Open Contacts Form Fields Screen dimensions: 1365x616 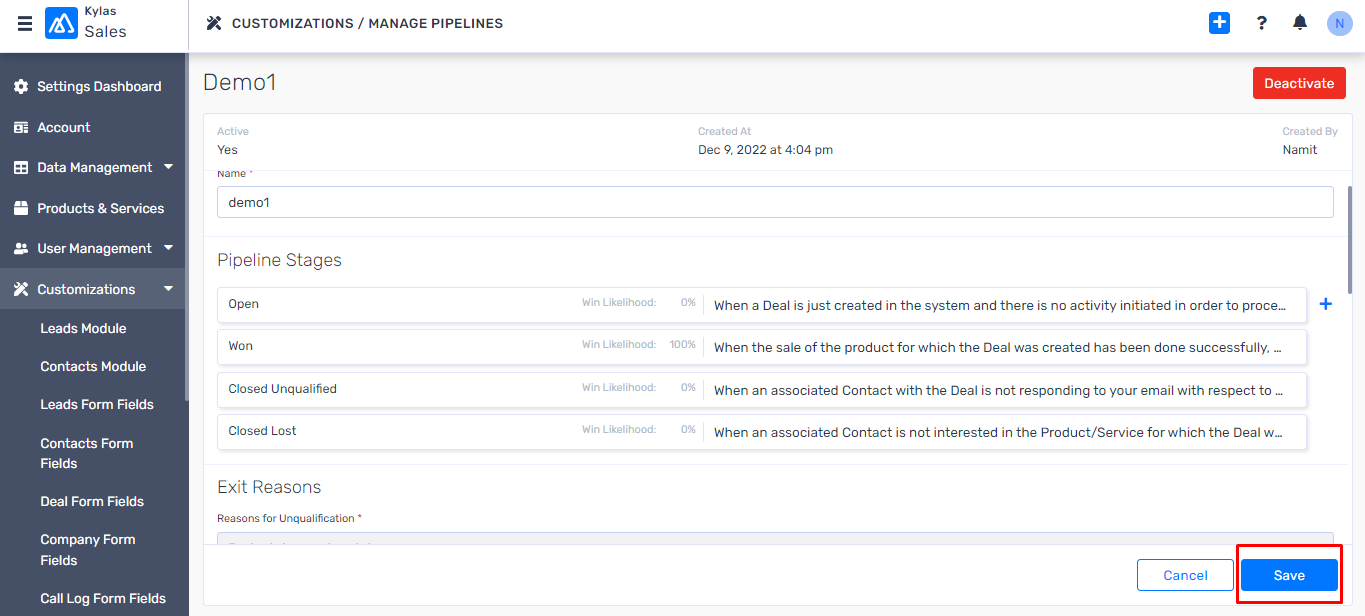[87, 453]
